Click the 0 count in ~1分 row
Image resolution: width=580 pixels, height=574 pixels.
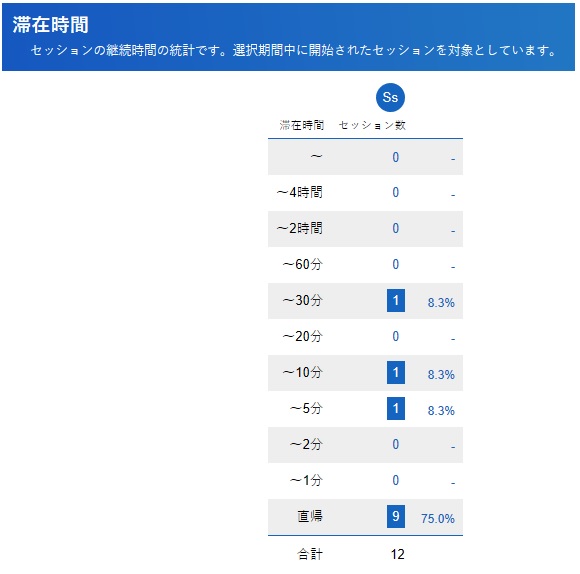click(x=396, y=480)
